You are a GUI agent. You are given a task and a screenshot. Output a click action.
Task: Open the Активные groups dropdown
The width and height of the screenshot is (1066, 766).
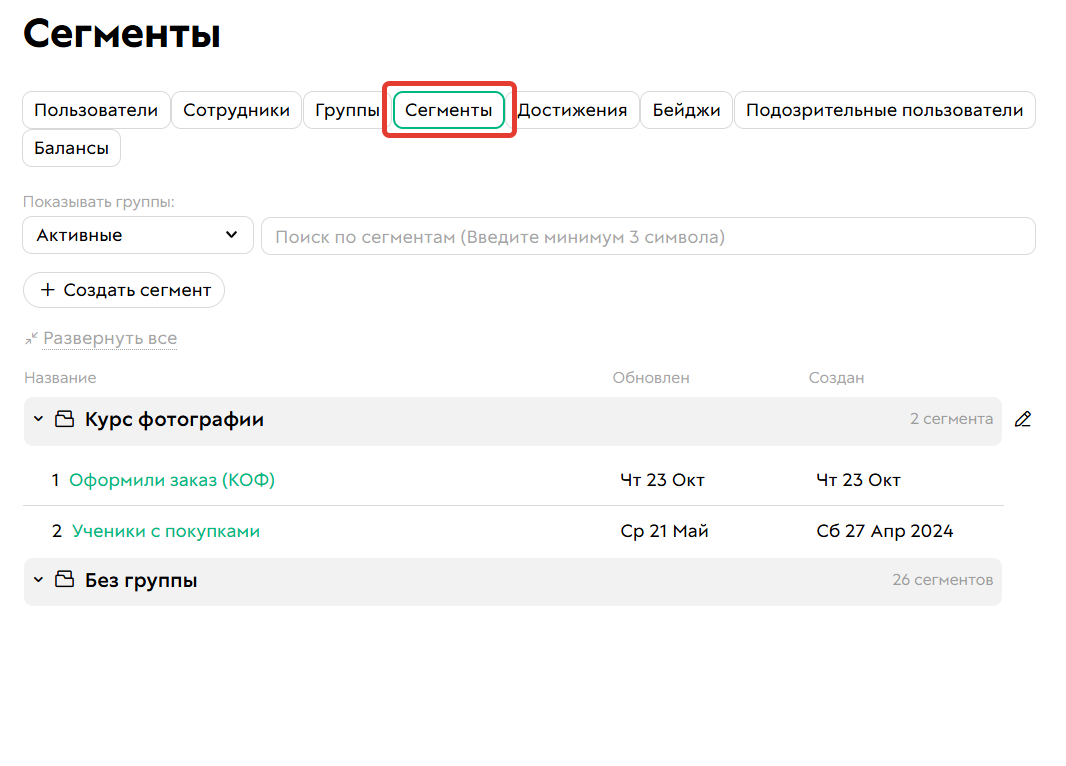click(x=137, y=235)
